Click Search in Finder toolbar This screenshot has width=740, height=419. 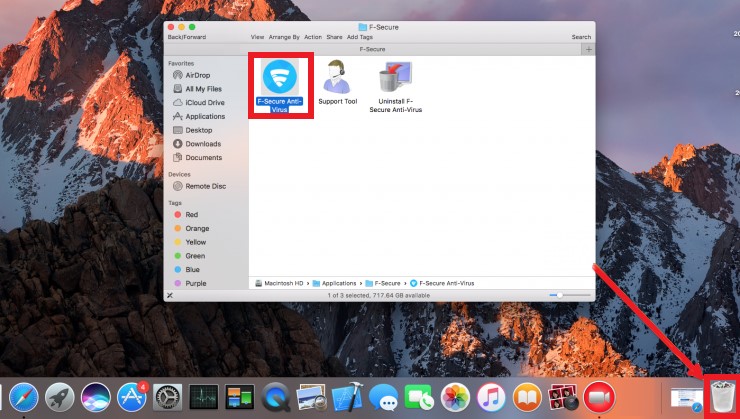tap(581, 37)
